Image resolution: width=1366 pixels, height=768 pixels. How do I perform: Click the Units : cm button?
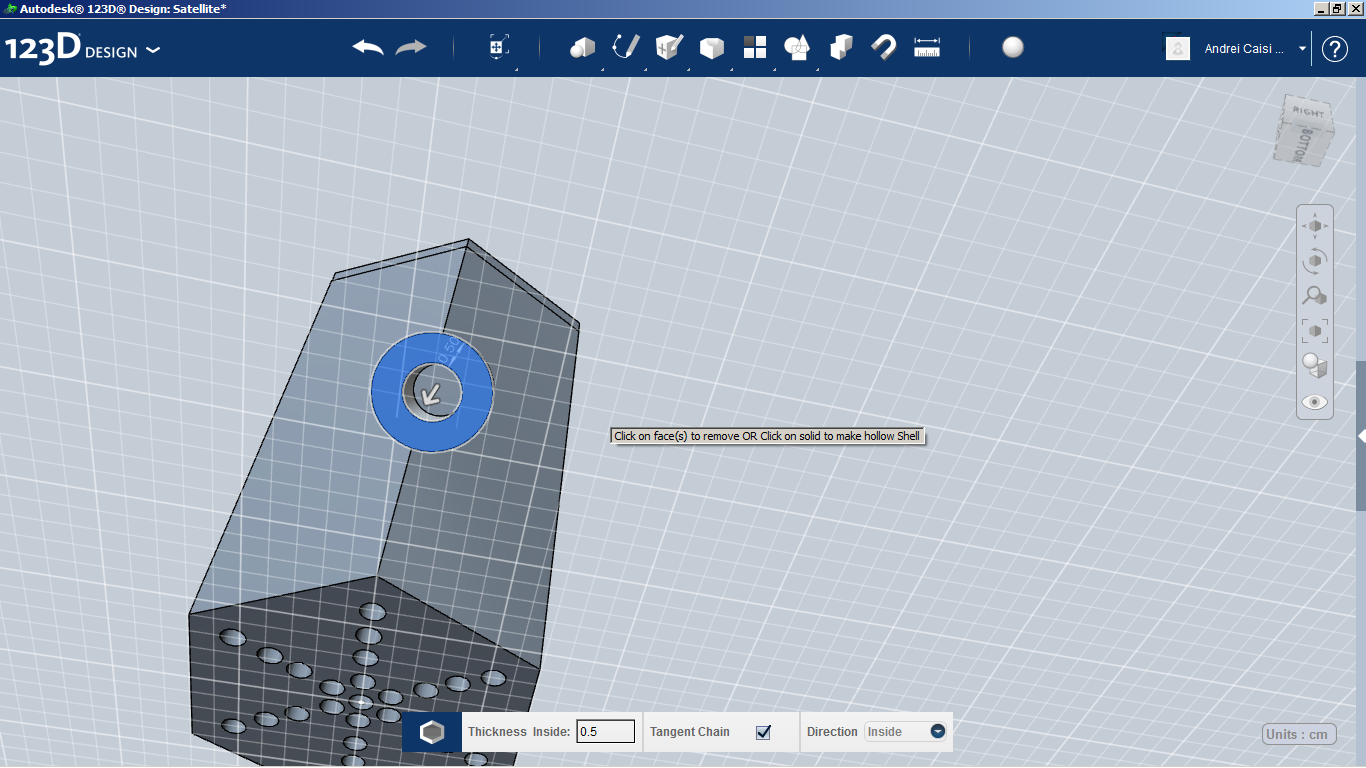[x=1299, y=735]
